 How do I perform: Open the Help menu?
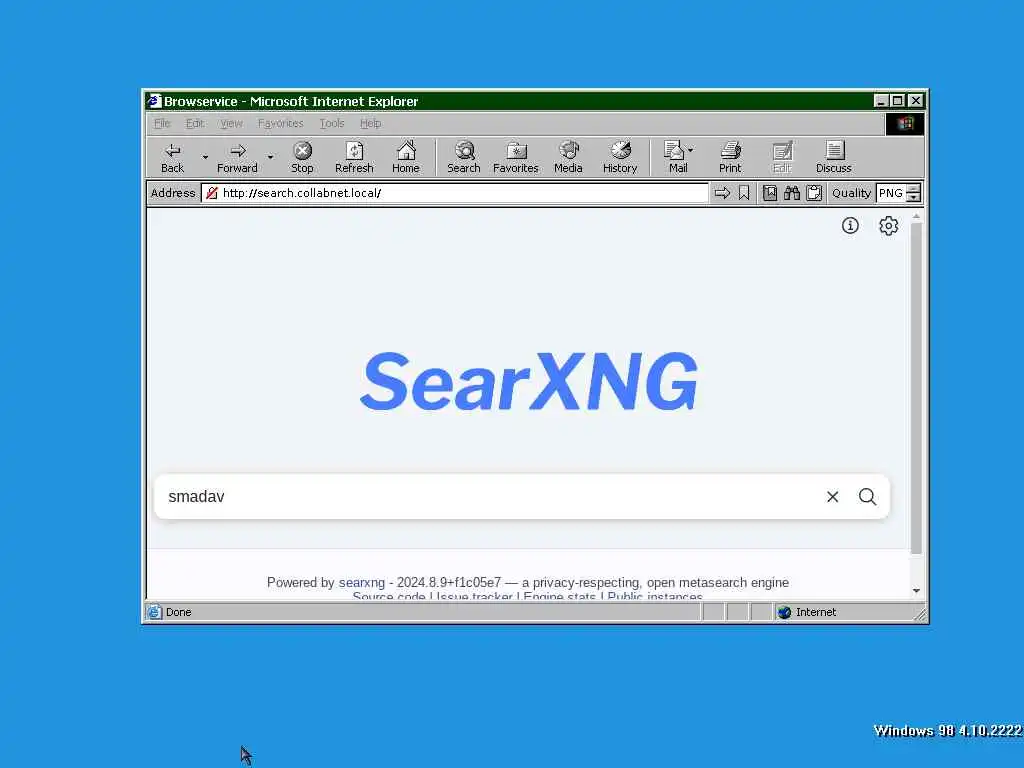coord(370,123)
